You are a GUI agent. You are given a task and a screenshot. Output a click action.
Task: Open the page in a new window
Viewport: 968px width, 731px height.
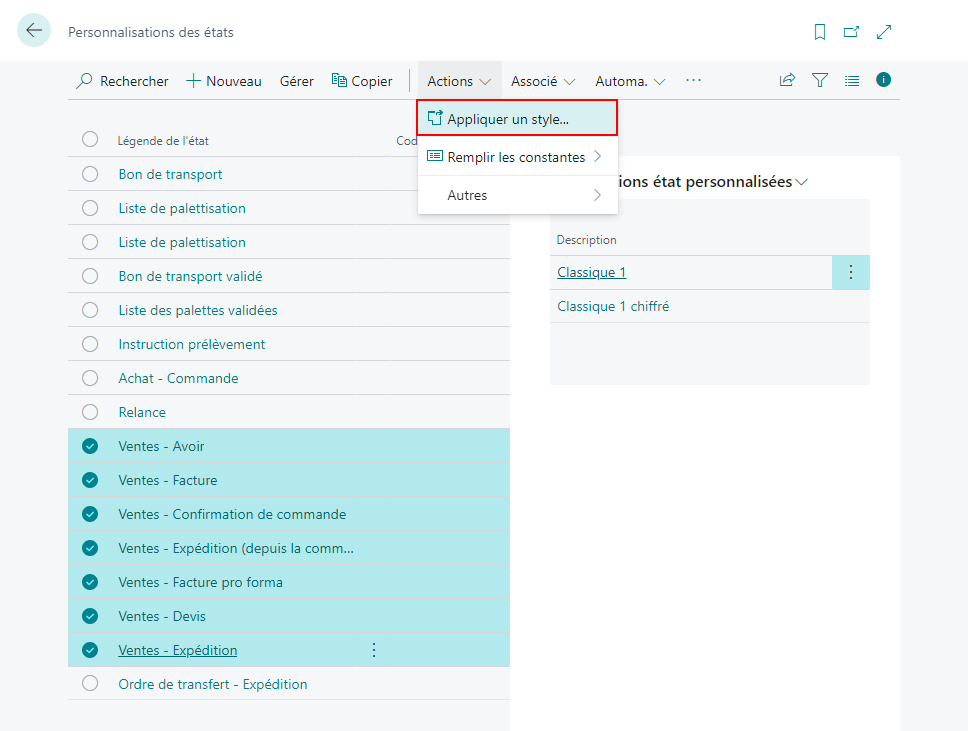pos(851,31)
